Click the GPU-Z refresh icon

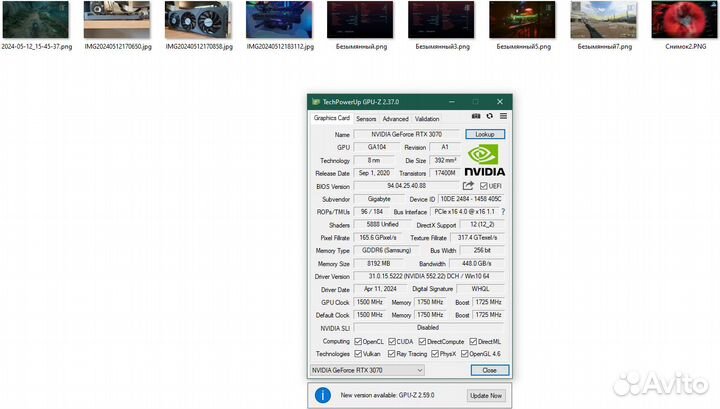pyautogui.click(x=489, y=116)
